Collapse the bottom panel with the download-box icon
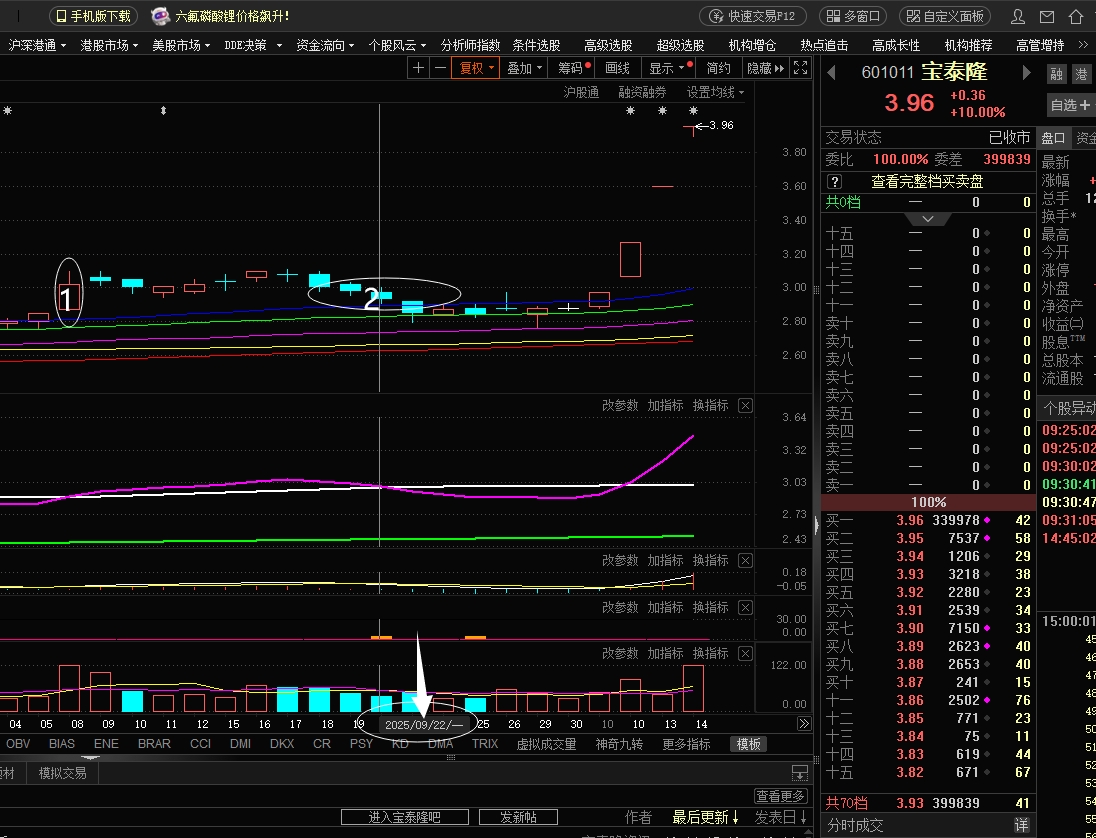The width and height of the screenshot is (1096, 838). click(x=800, y=773)
